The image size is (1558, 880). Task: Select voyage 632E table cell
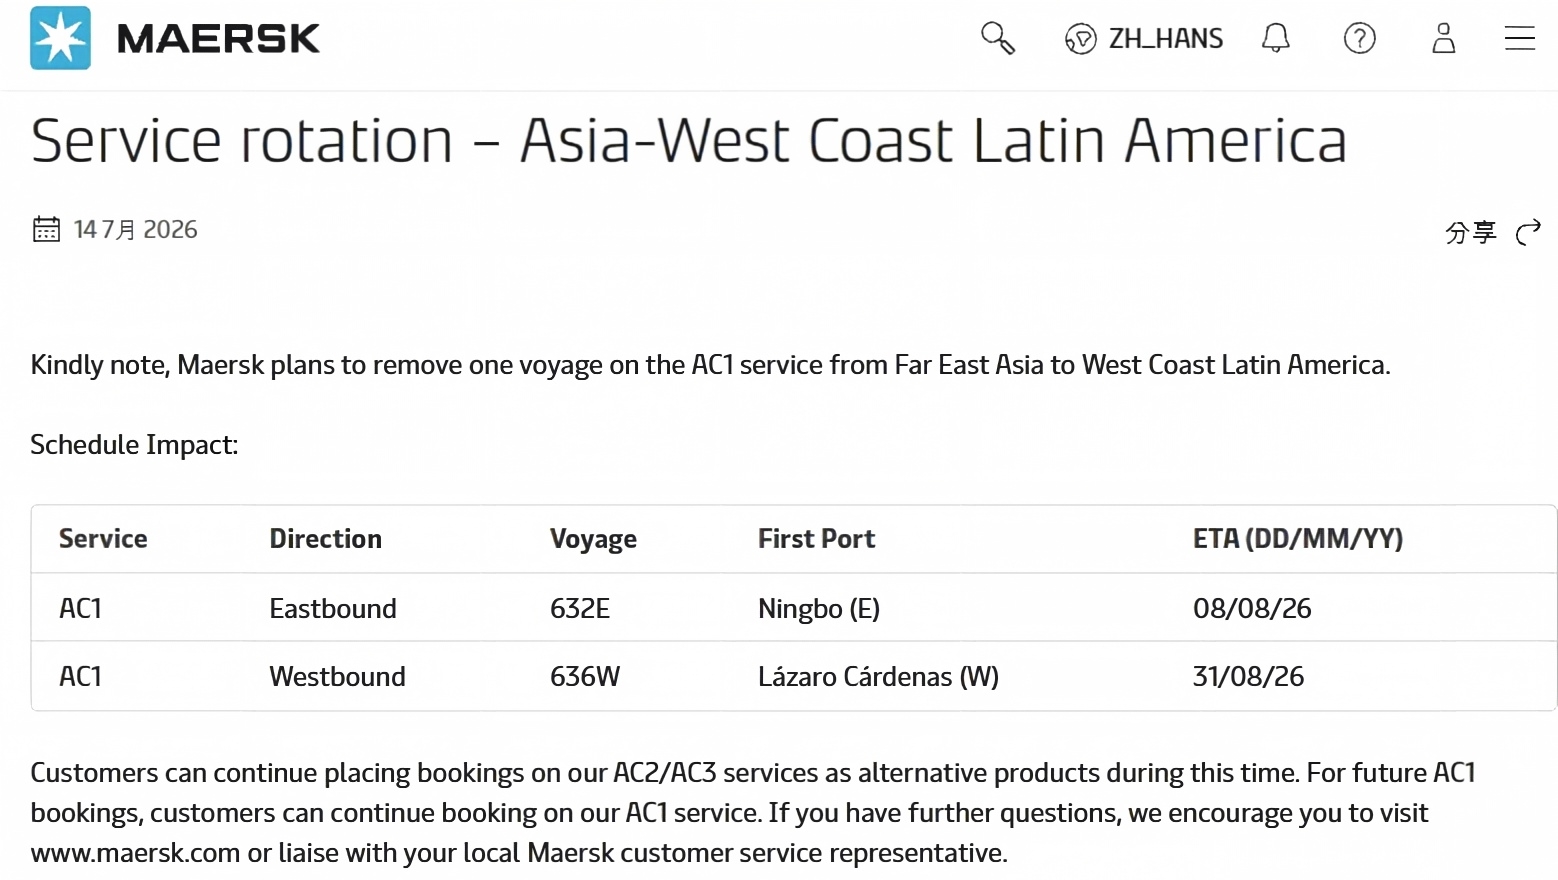pos(580,608)
